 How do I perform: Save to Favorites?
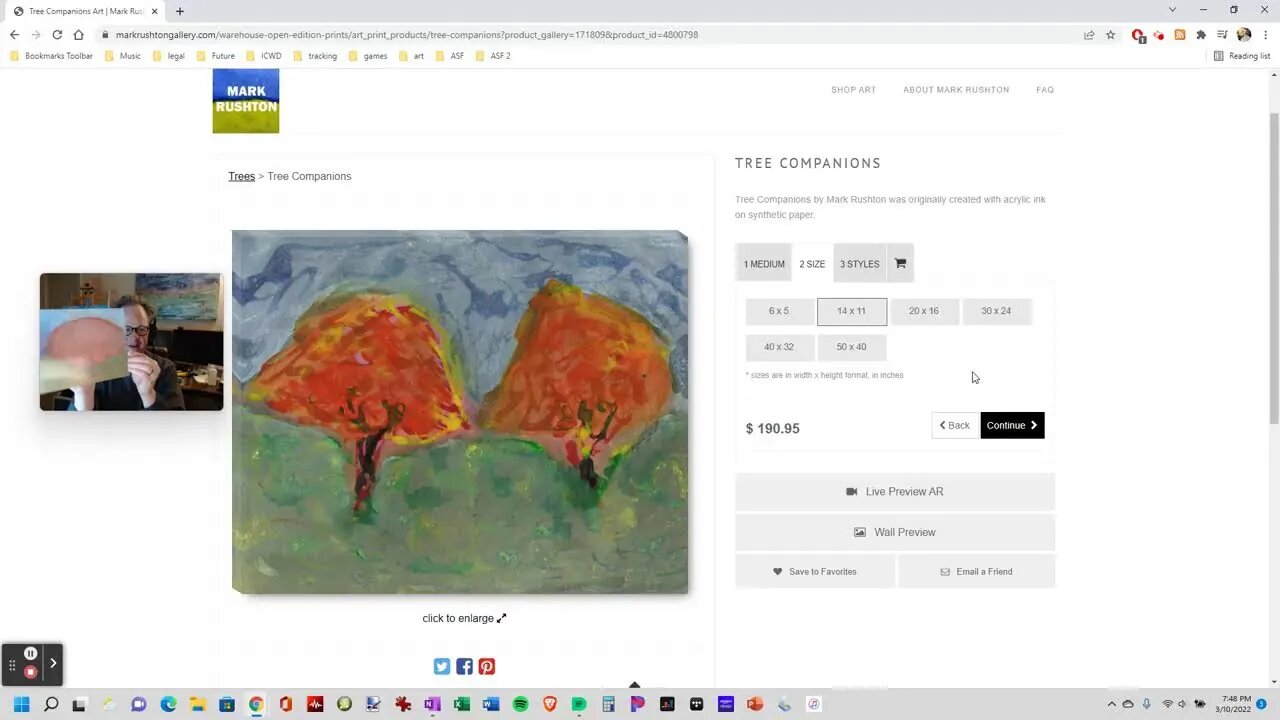[815, 572]
